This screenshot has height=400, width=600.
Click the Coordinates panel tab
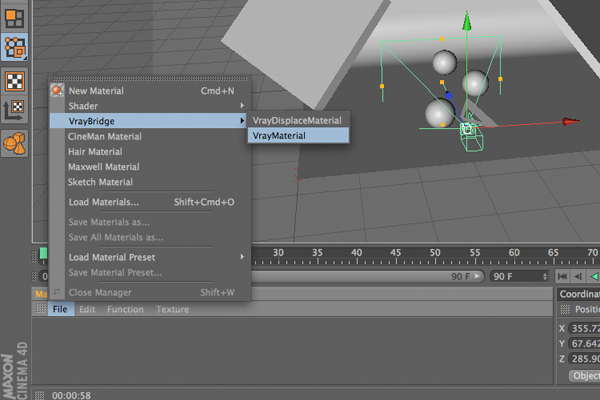point(579,294)
